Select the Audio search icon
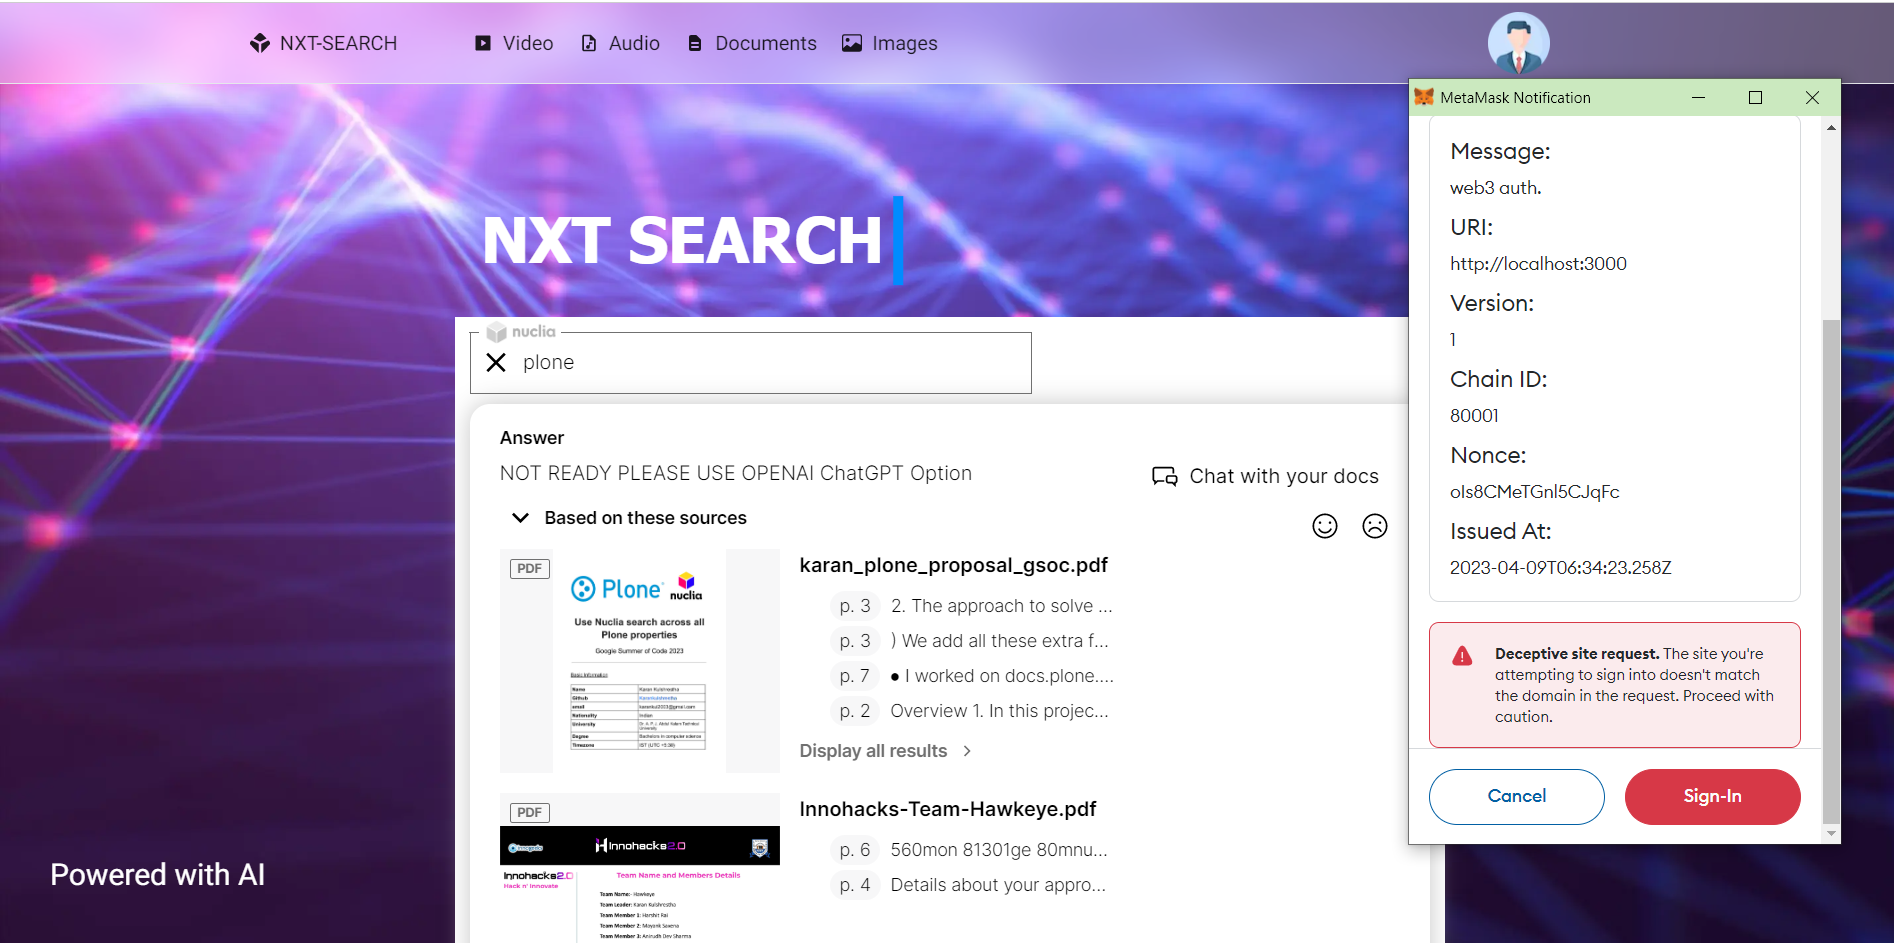1894x943 pixels. coord(588,43)
